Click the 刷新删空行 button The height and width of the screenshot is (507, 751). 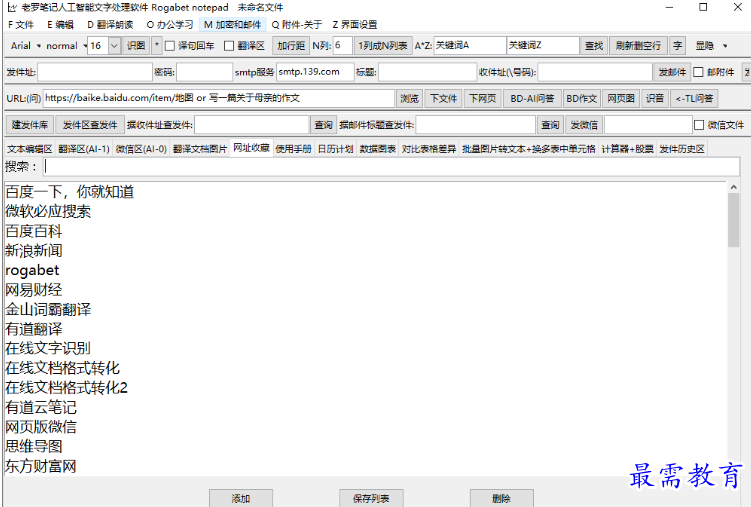pyautogui.click(x=638, y=46)
